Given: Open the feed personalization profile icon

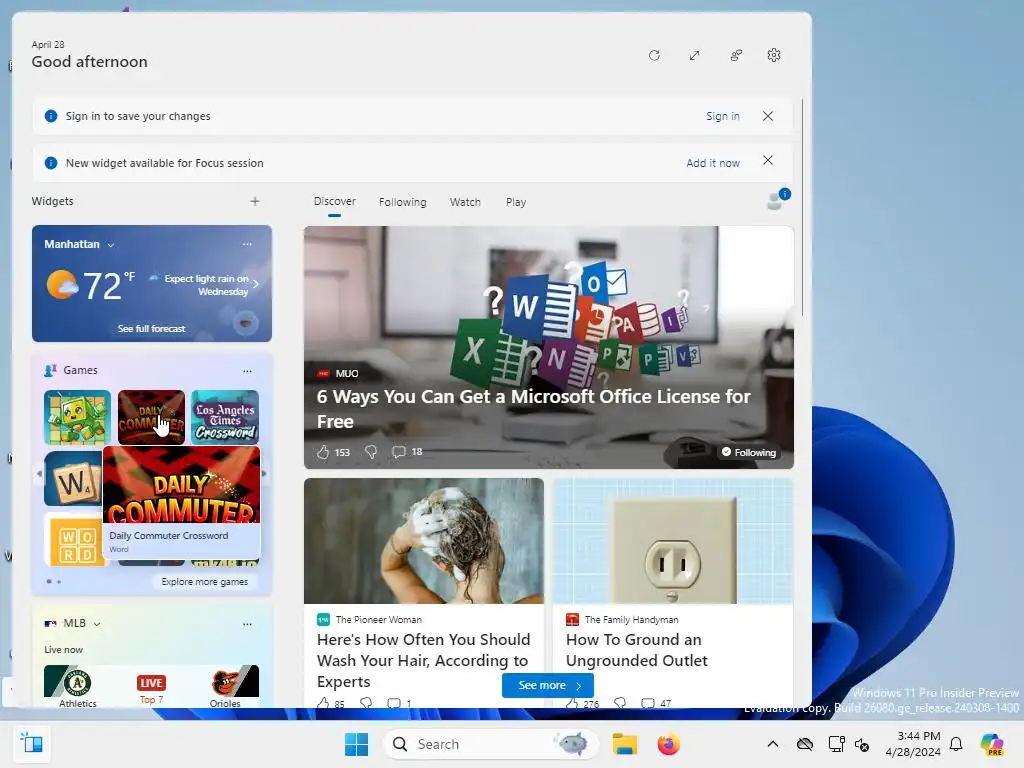Looking at the screenshot, I should point(777,200).
